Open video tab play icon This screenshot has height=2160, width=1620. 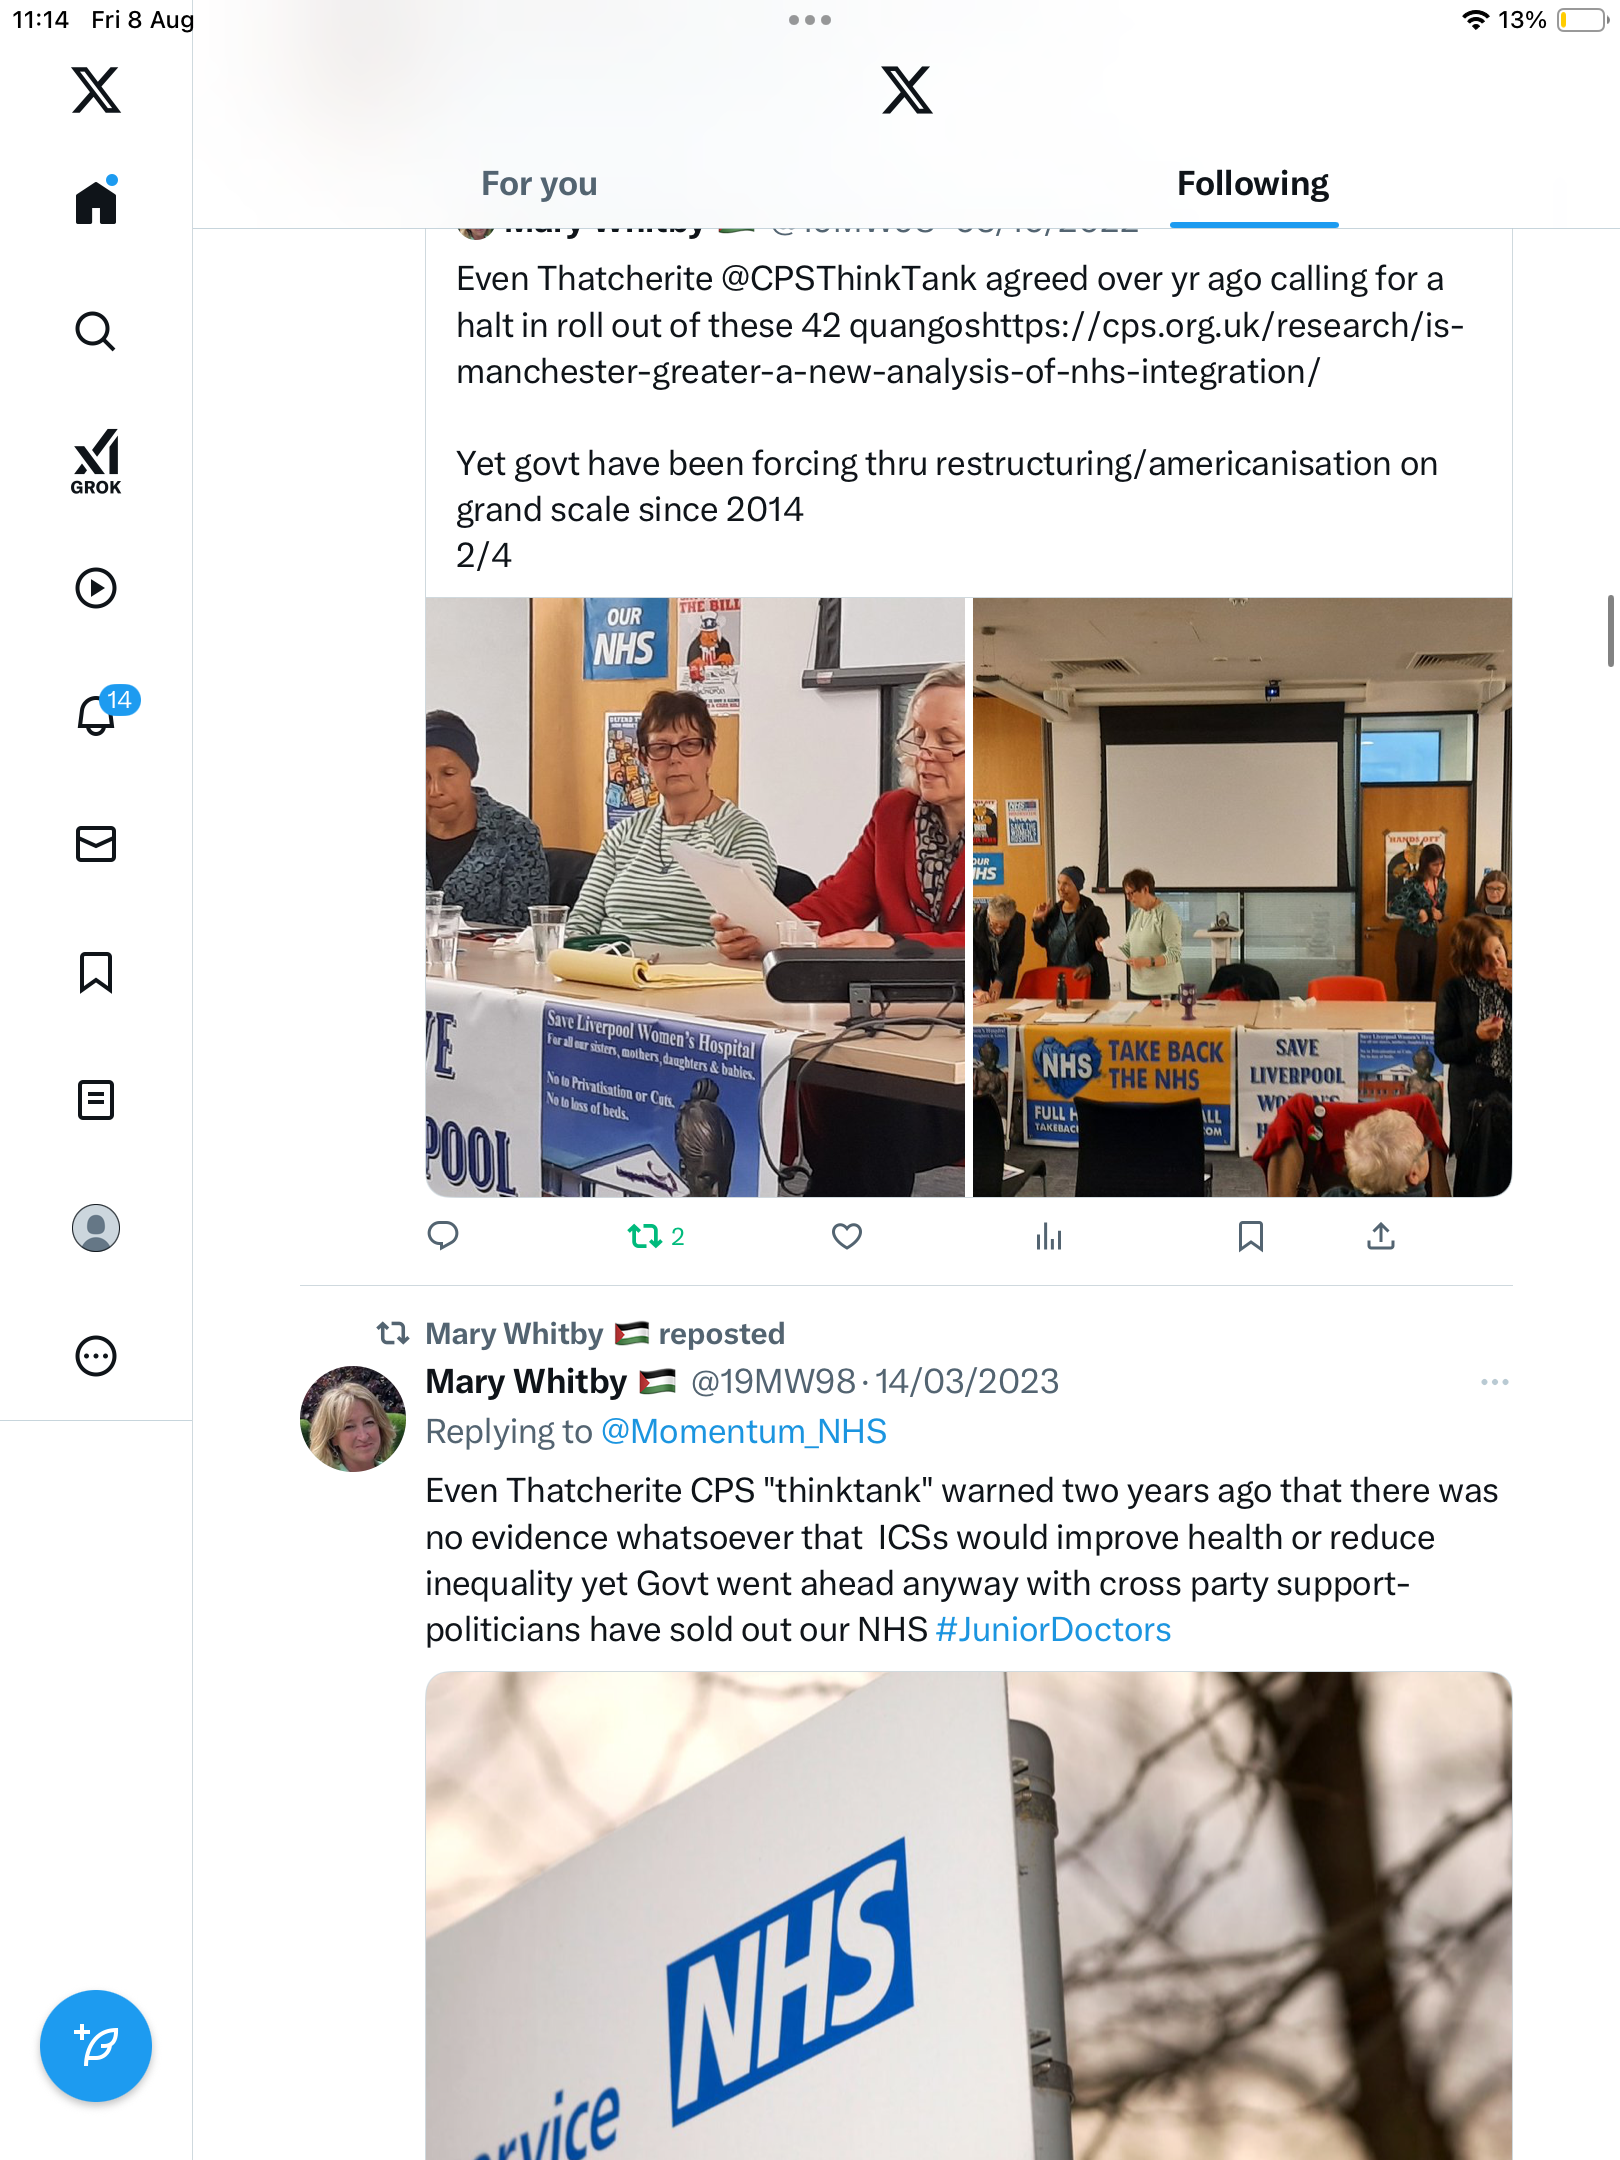coord(96,588)
